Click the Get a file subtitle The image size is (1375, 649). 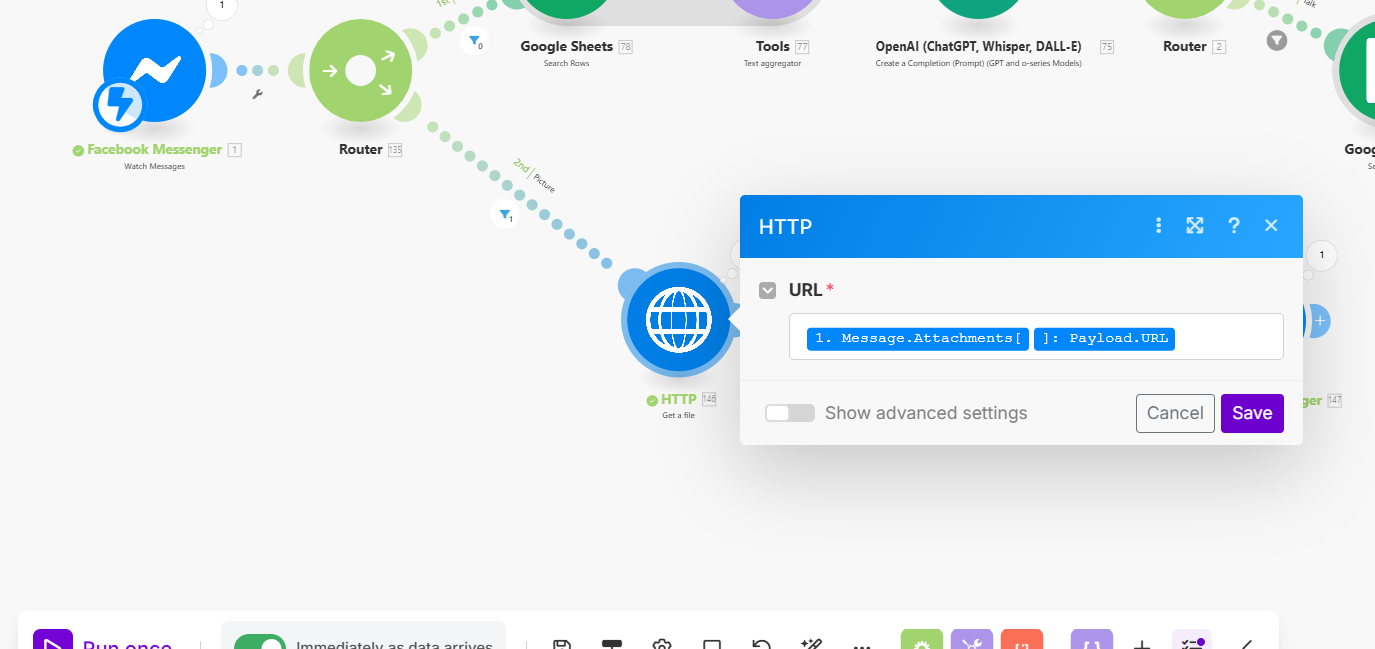pyautogui.click(x=678, y=415)
